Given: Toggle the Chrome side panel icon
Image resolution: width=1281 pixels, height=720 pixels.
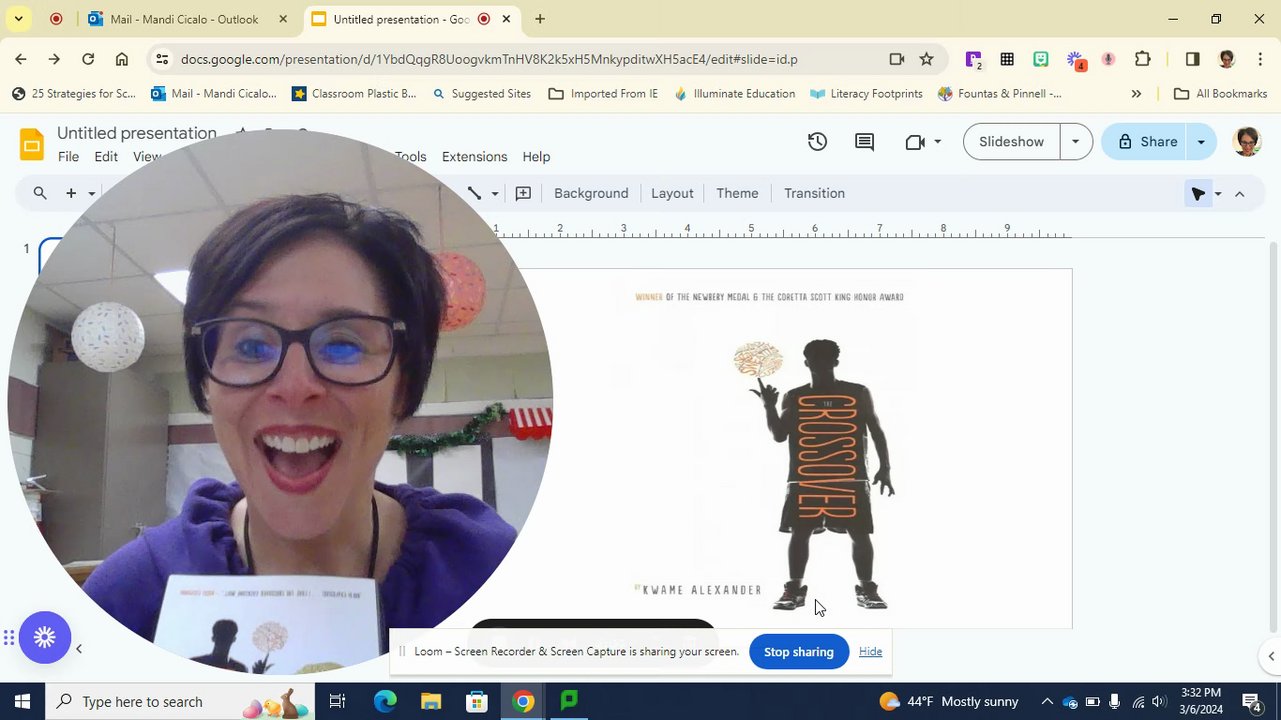Looking at the screenshot, I should click(1192, 59).
